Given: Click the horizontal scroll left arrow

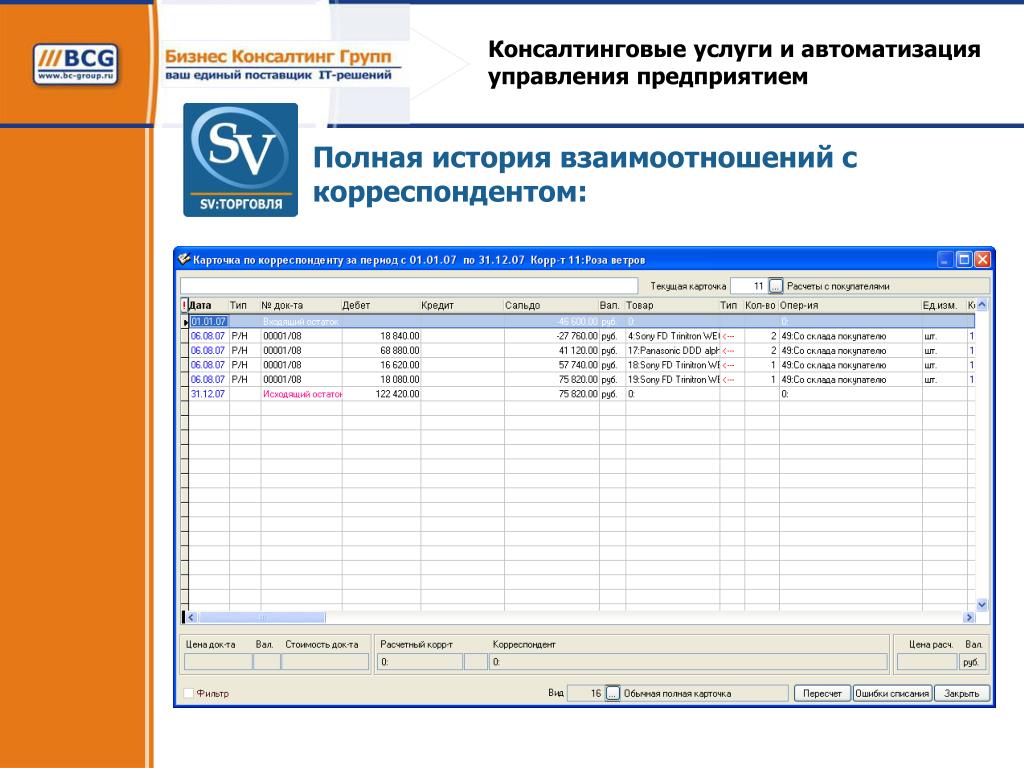Looking at the screenshot, I should [x=191, y=617].
